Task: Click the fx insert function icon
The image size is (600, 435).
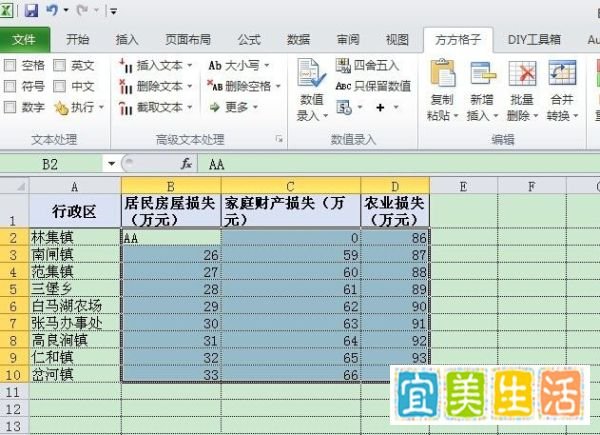Action: click(x=186, y=164)
